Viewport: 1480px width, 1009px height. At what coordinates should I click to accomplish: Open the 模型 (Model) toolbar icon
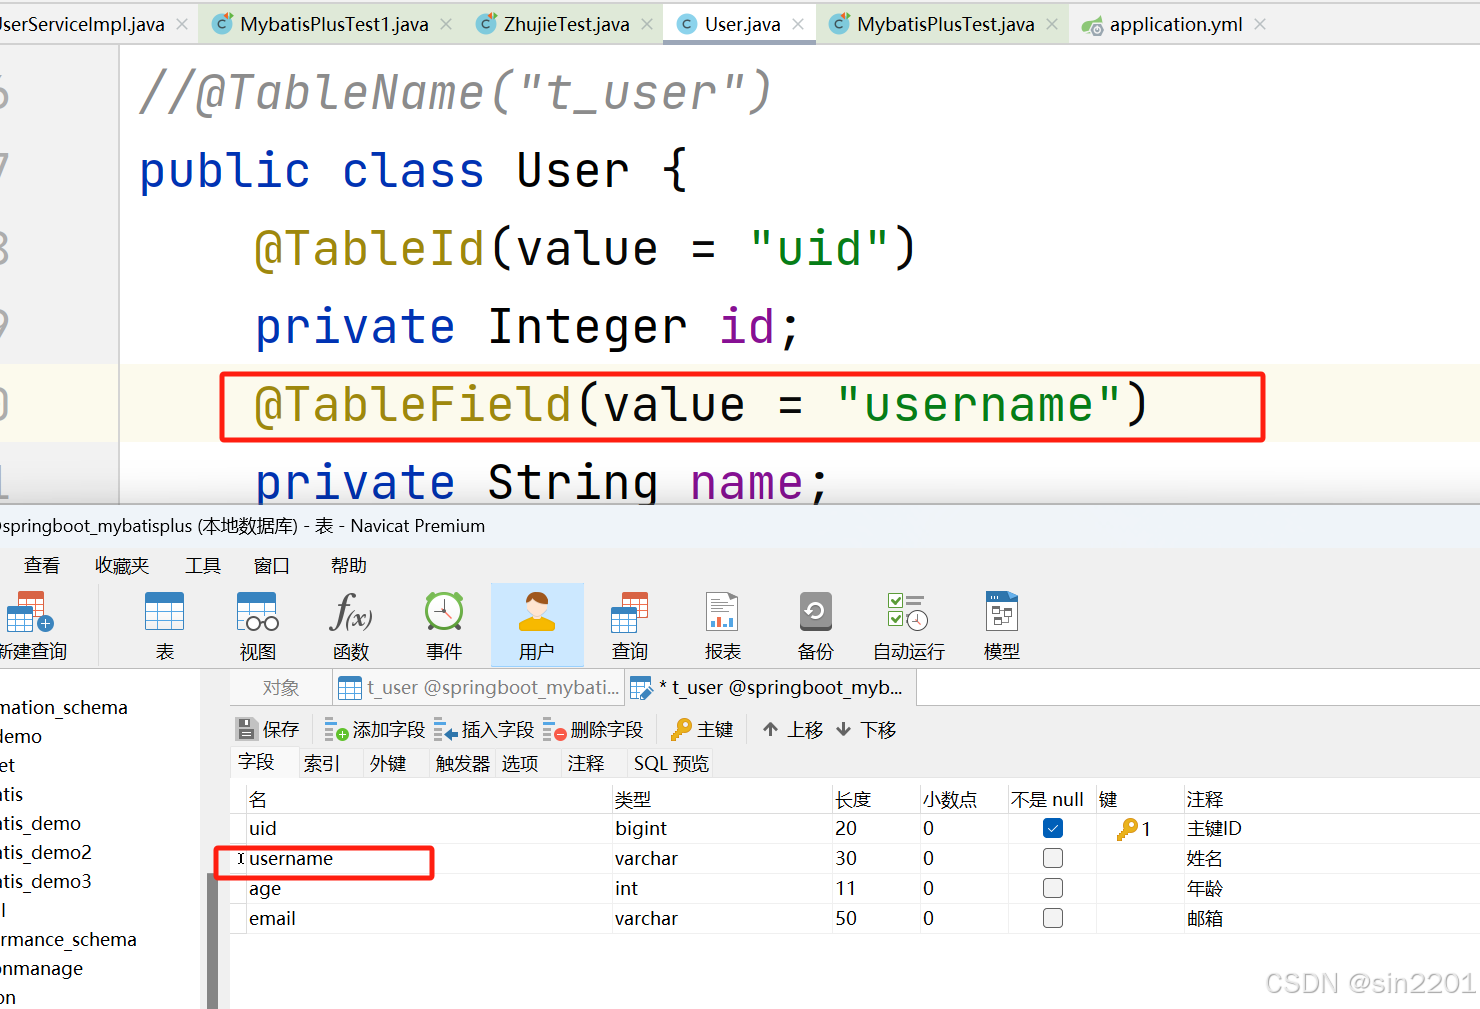click(1001, 625)
